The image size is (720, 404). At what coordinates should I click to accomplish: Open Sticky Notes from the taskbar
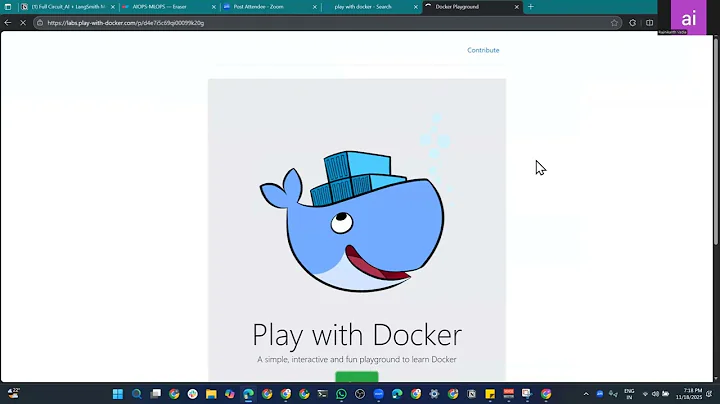click(x=490, y=394)
